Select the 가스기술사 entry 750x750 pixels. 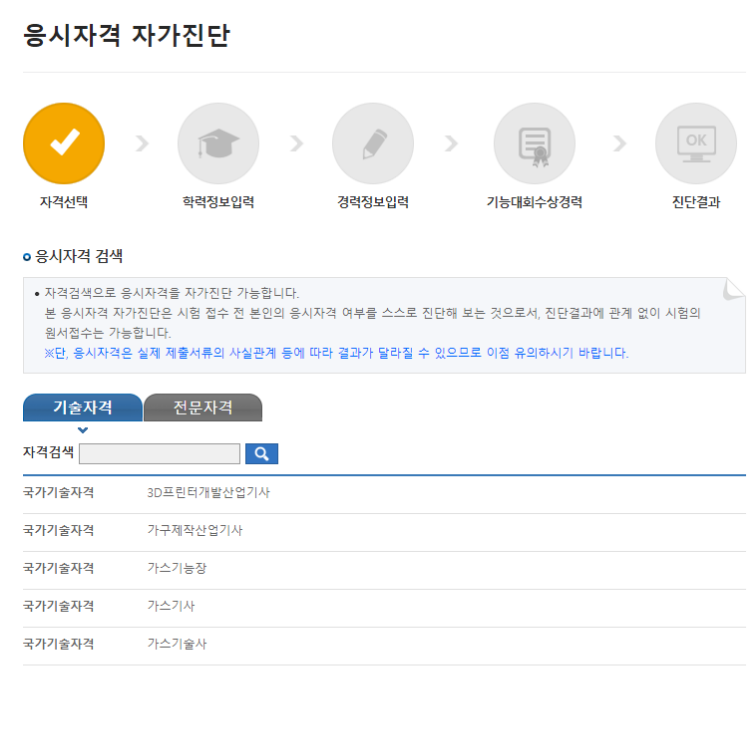click(x=177, y=644)
